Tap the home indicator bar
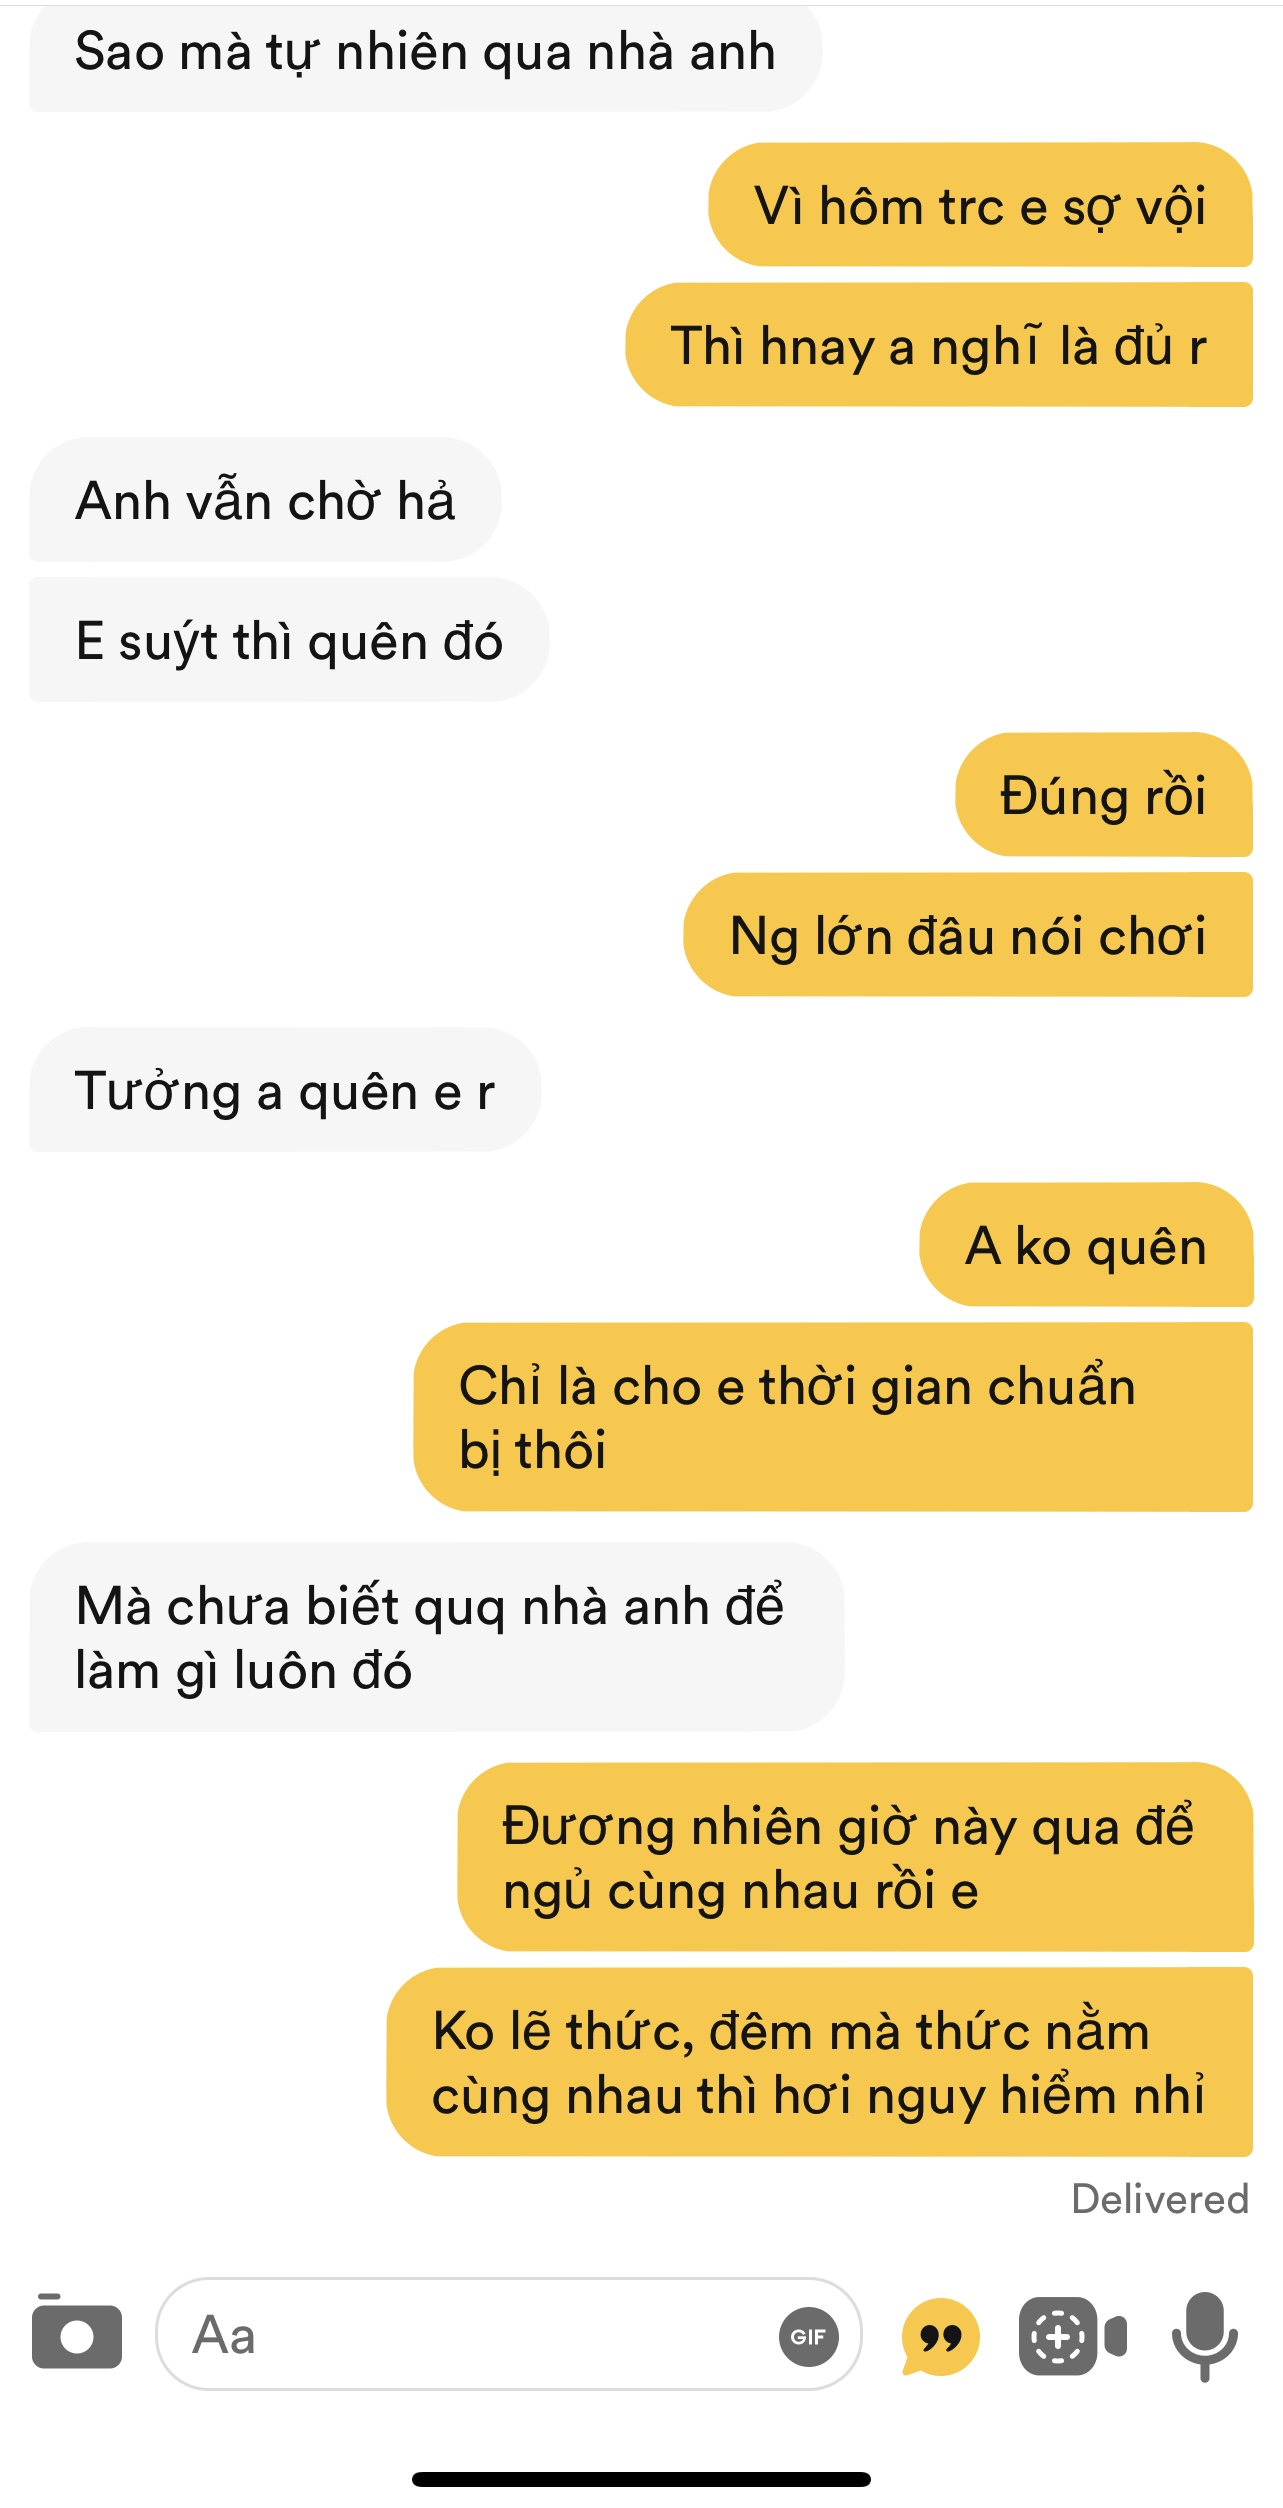This screenshot has height=2508, width=1283. tap(641, 2480)
